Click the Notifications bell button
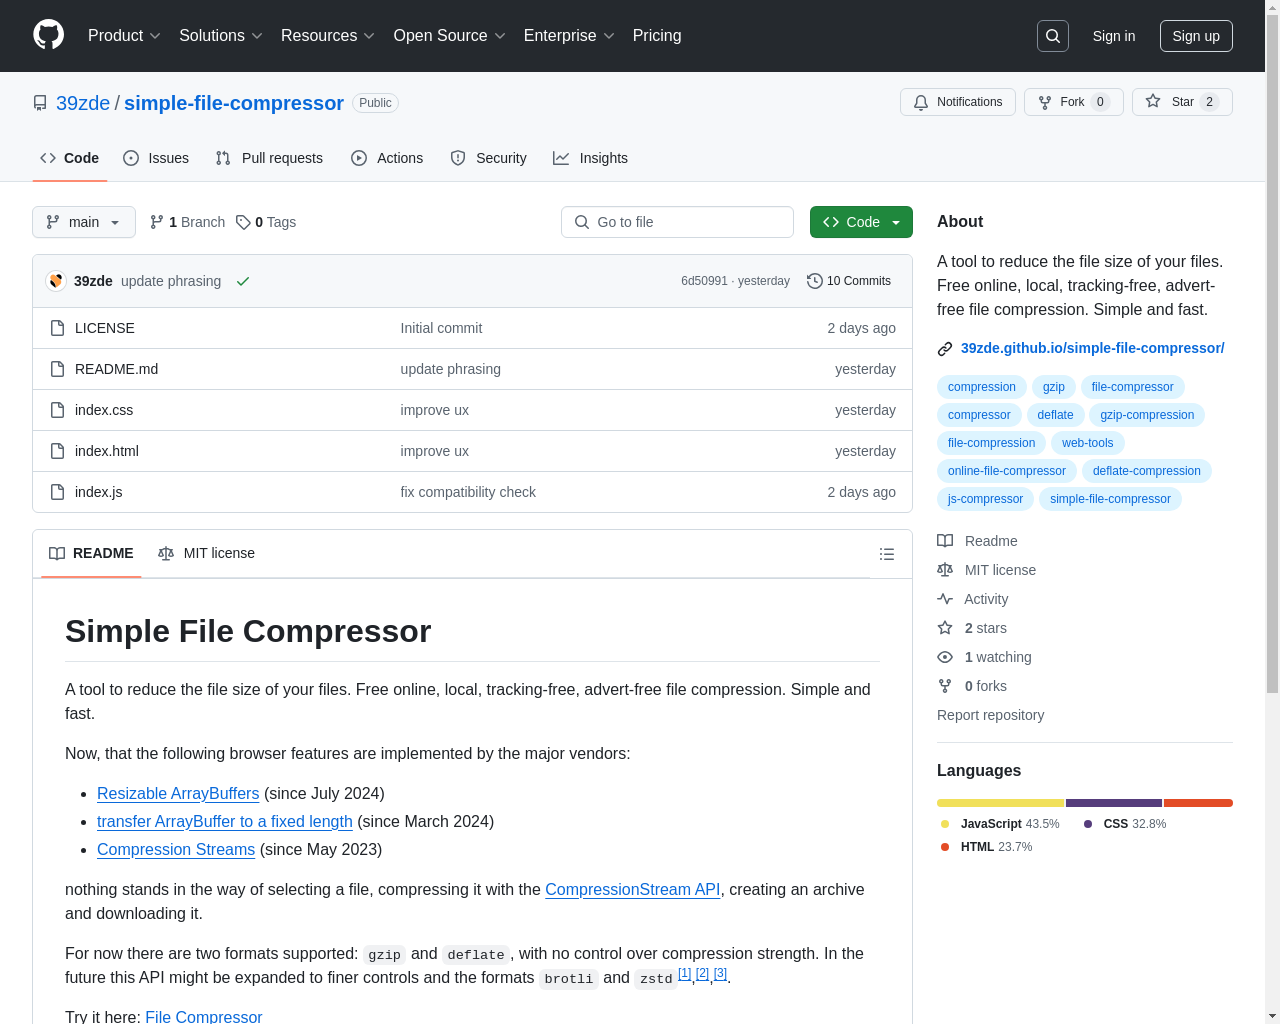 [958, 102]
